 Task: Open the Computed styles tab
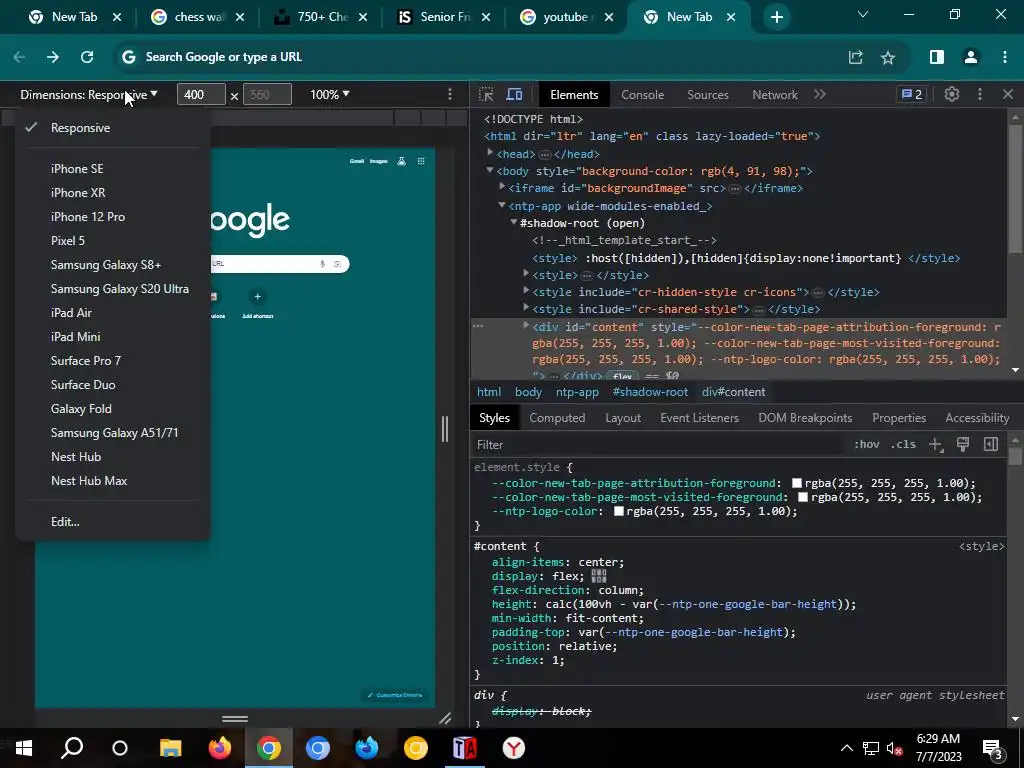click(557, 418)
